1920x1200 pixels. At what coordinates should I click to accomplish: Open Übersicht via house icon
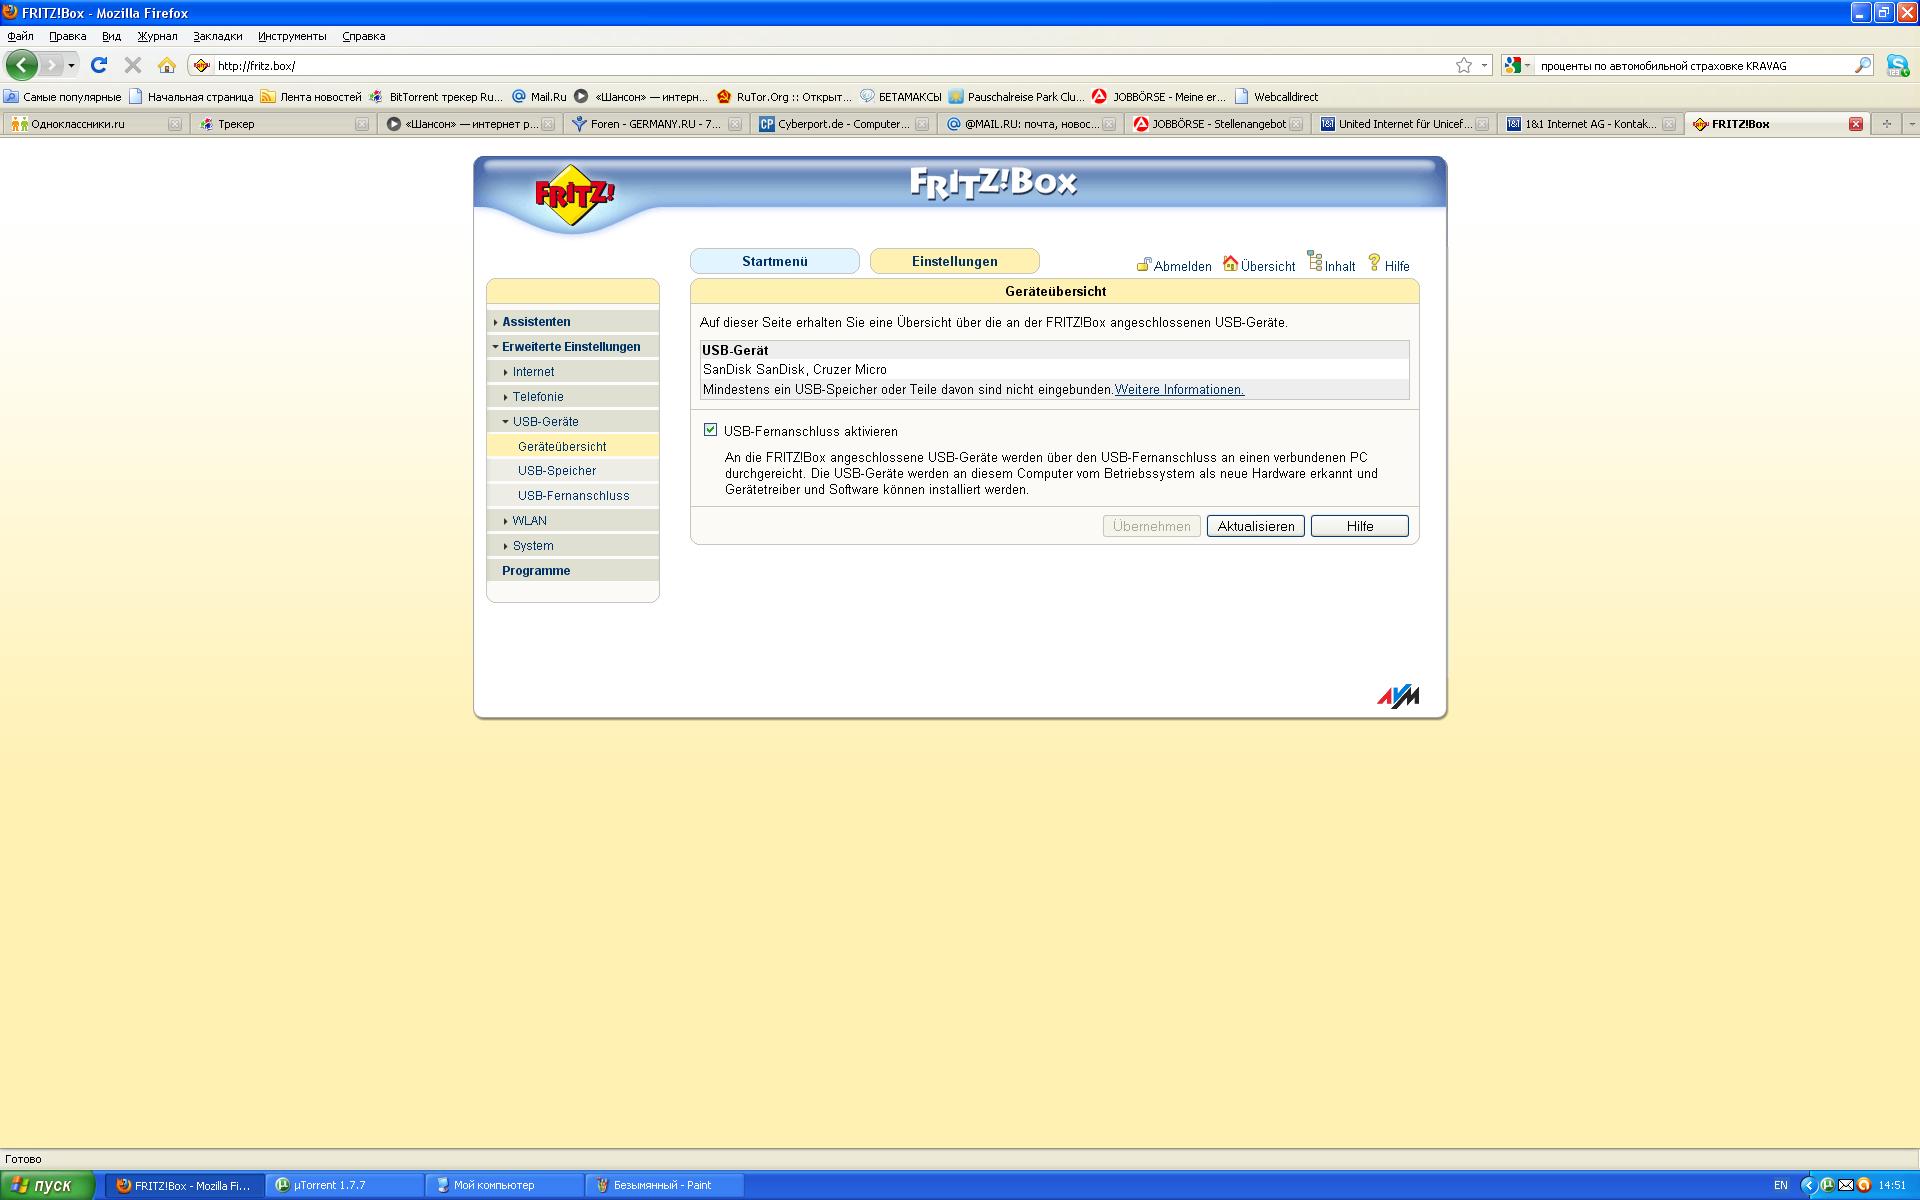click(1230, 263)
